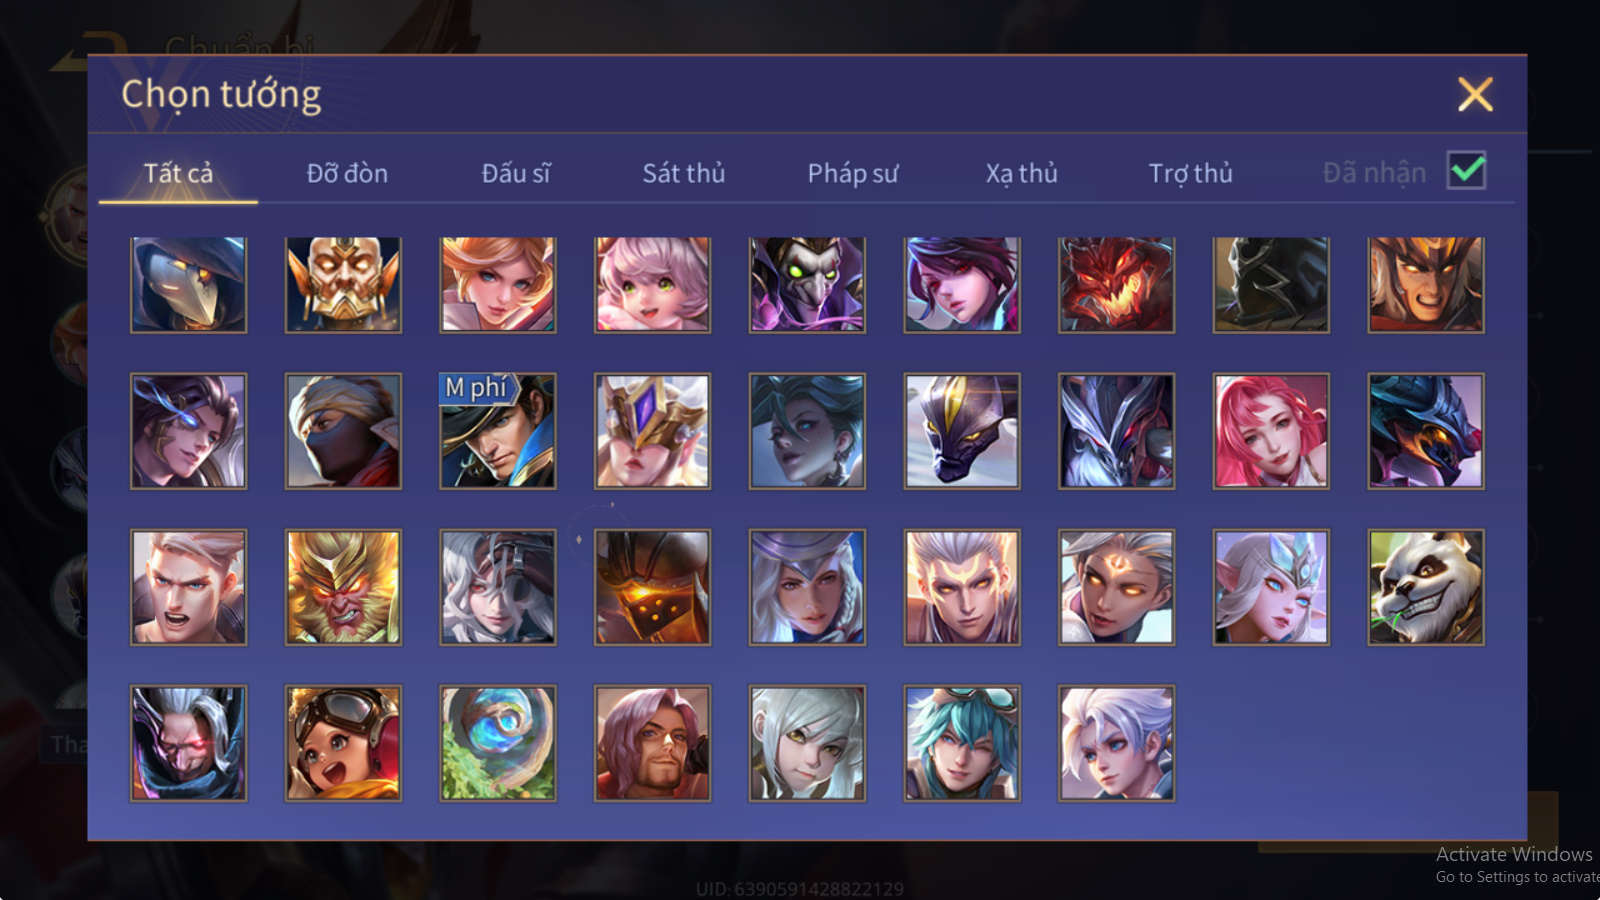The height and width of the screenshot is (900, 1600).
Task: Choose the masked ninja with headwrap
Action: click(x=343, y=431)
